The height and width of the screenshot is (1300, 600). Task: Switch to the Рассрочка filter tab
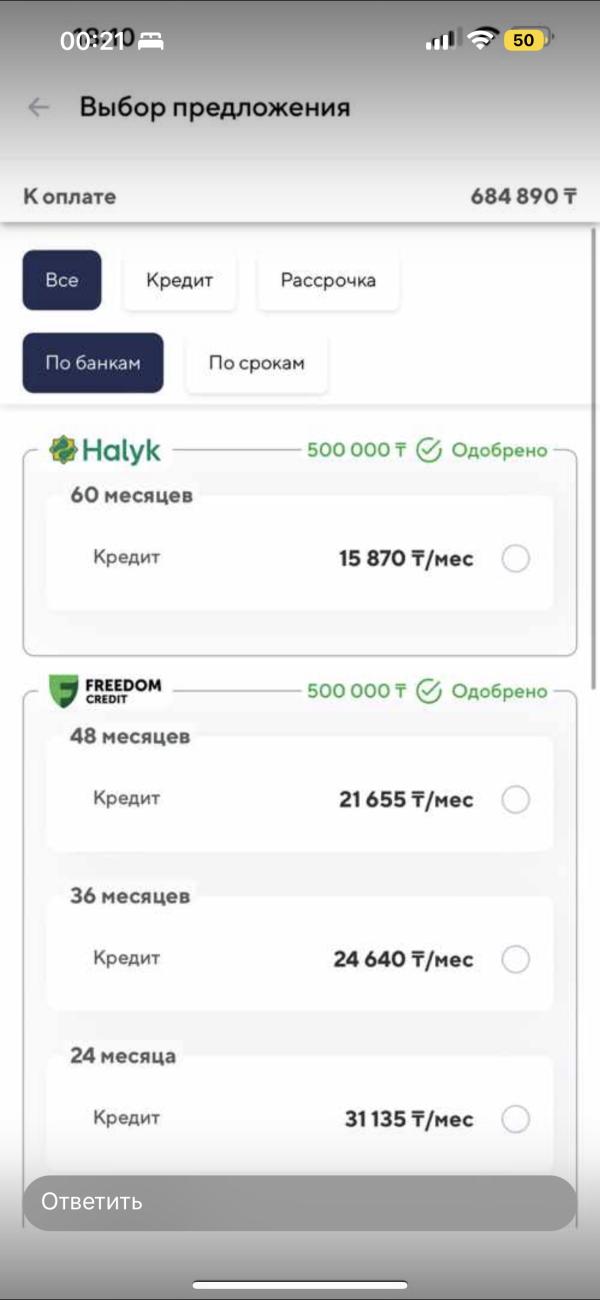(328, 280)
